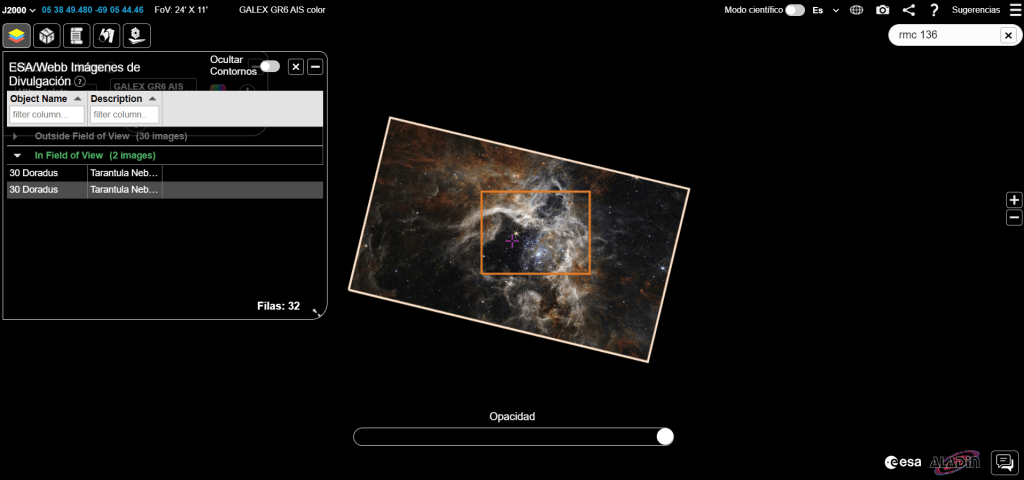The height and width of the screenshot is (480, 1024).
Task: Open help with the question mark icon
Action: pyautogui.click(x=934, y=10)
